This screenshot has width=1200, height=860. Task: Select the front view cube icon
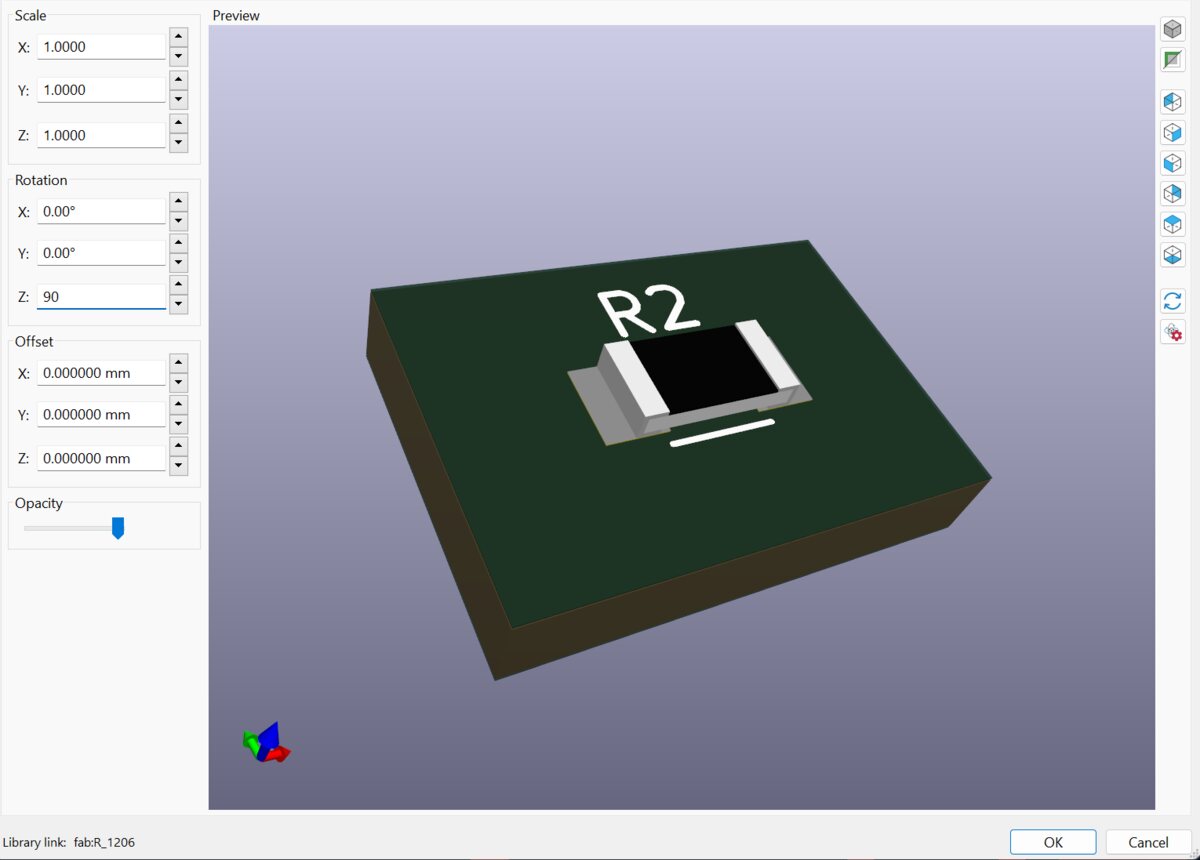click(x=1172, y=162)
